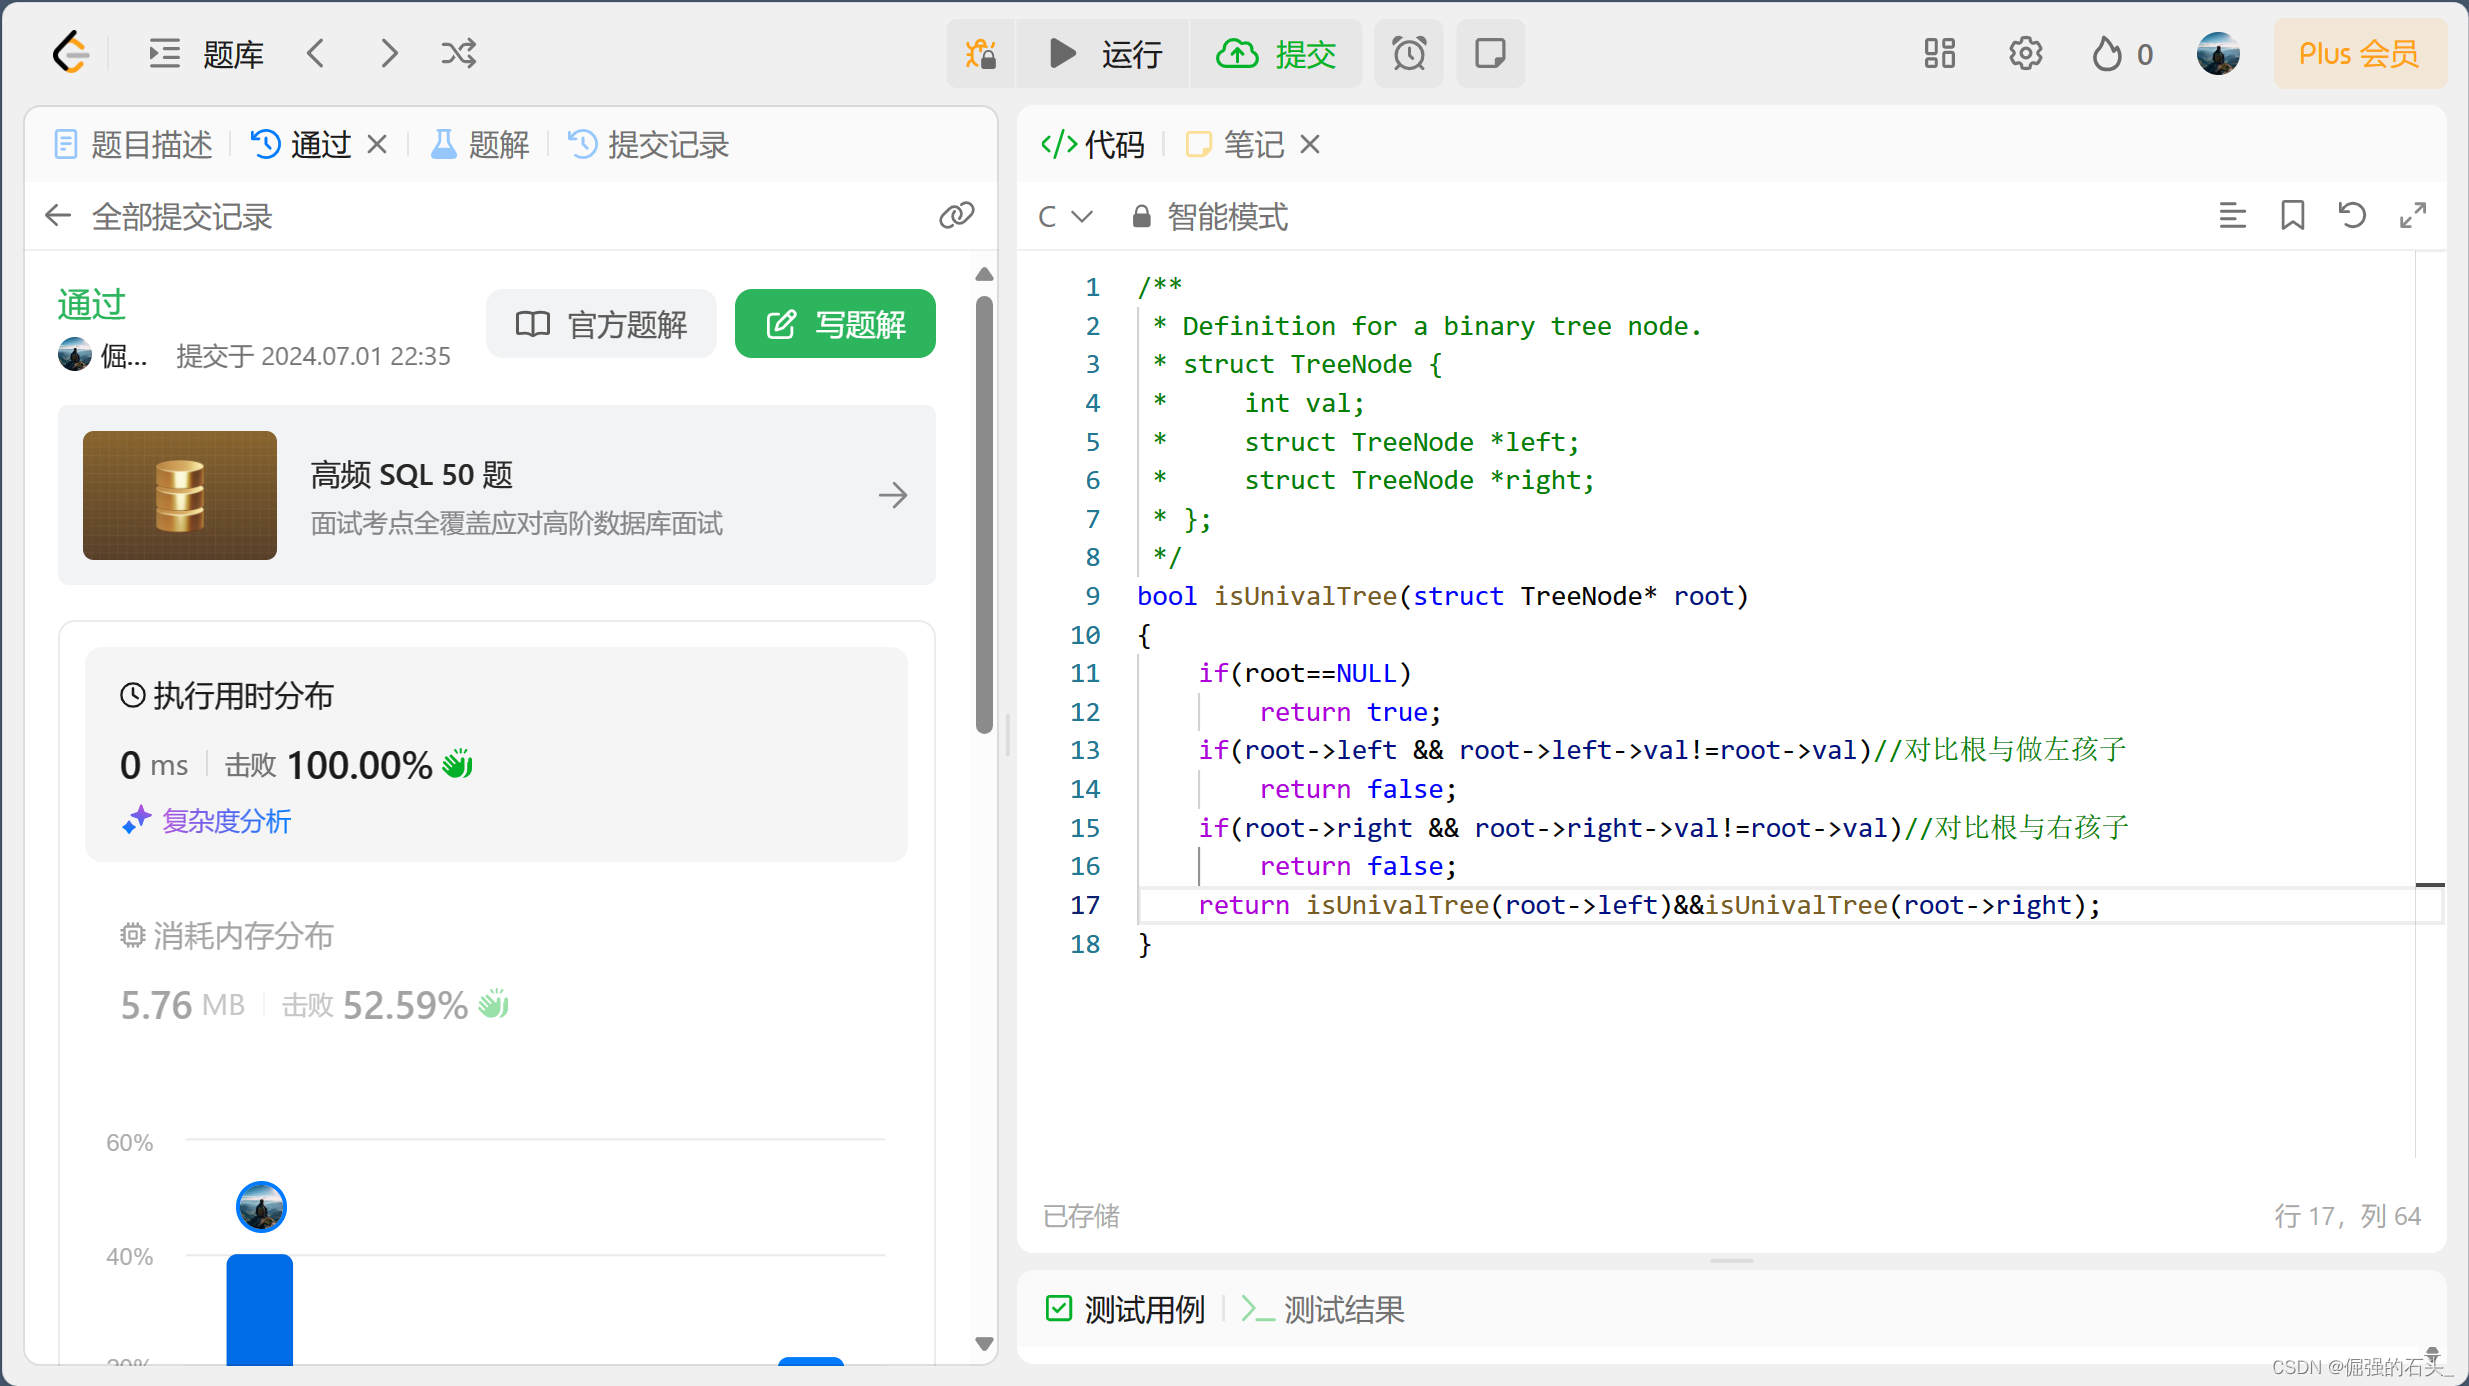Open the layout grid icon
Viewport: 2469px width, 1386px height.
1939,53
